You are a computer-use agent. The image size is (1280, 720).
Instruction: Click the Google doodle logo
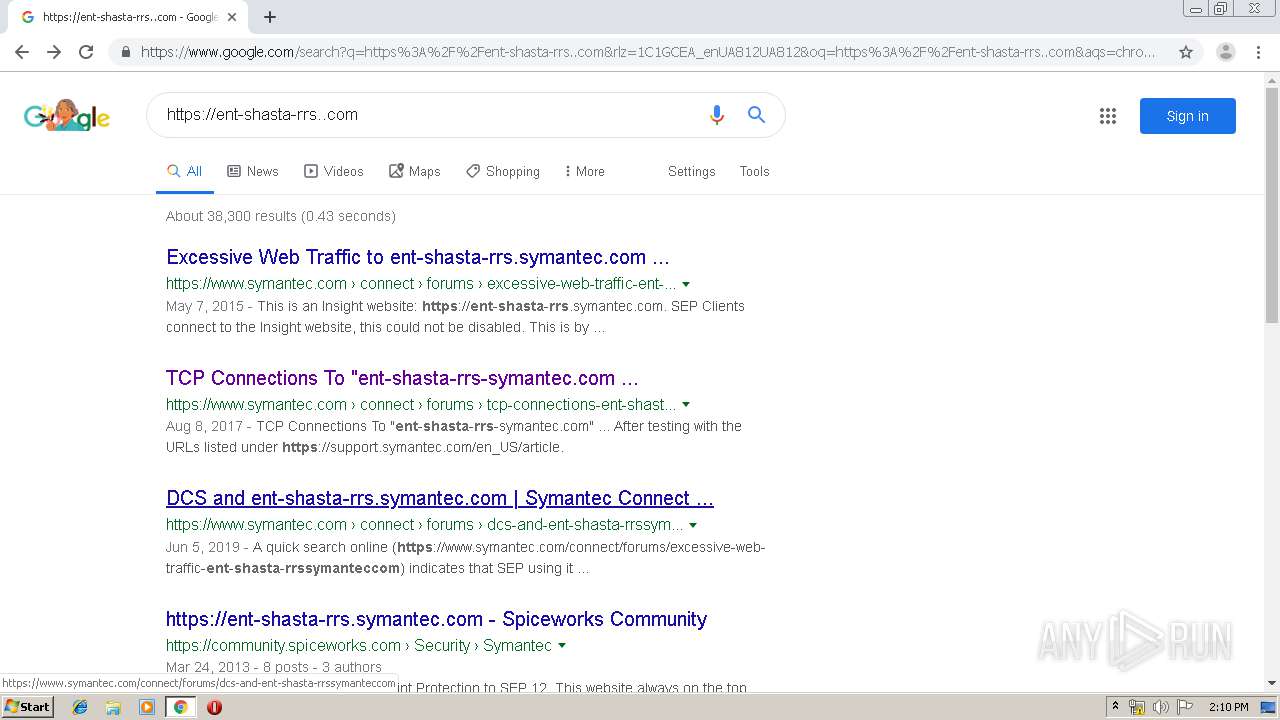[67, 115]
